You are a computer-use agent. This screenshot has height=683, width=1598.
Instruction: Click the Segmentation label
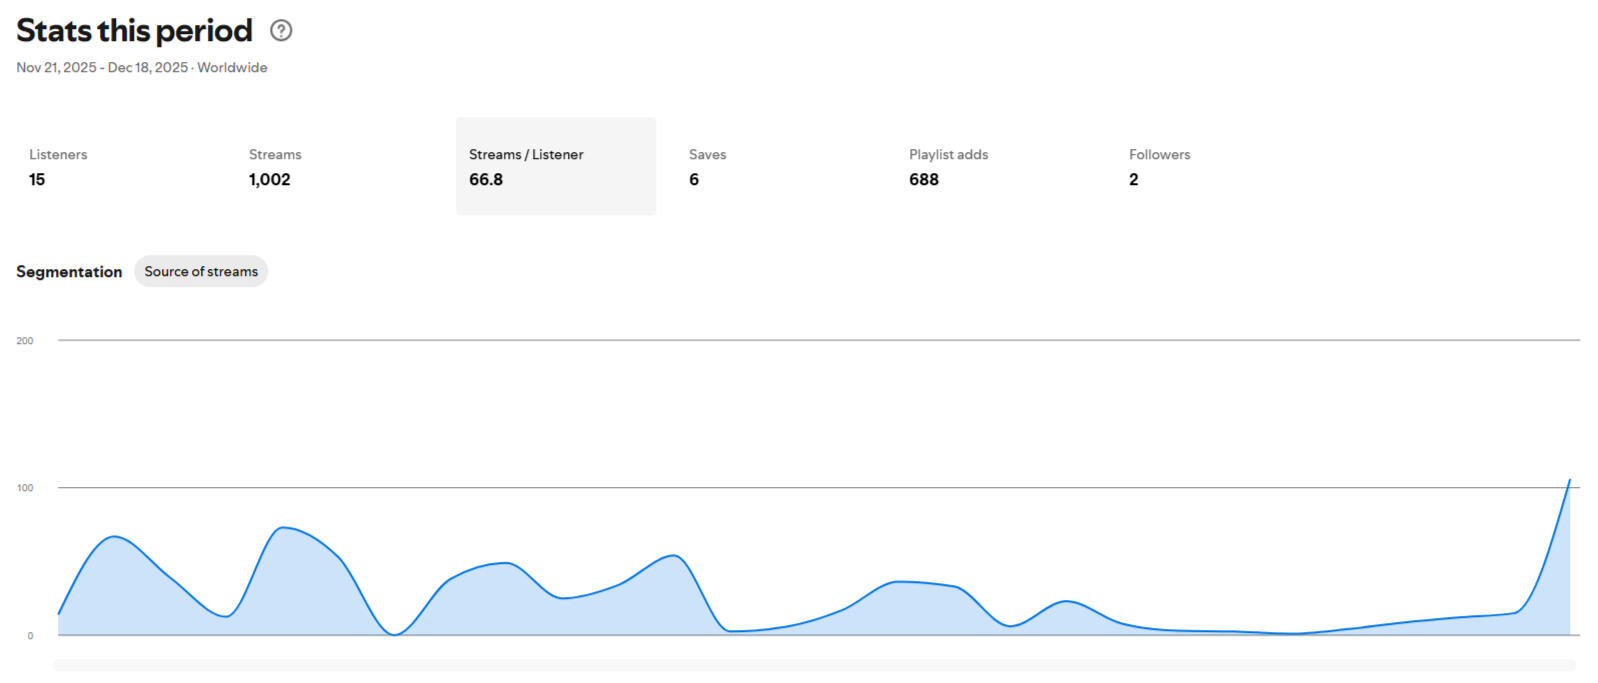69,272
